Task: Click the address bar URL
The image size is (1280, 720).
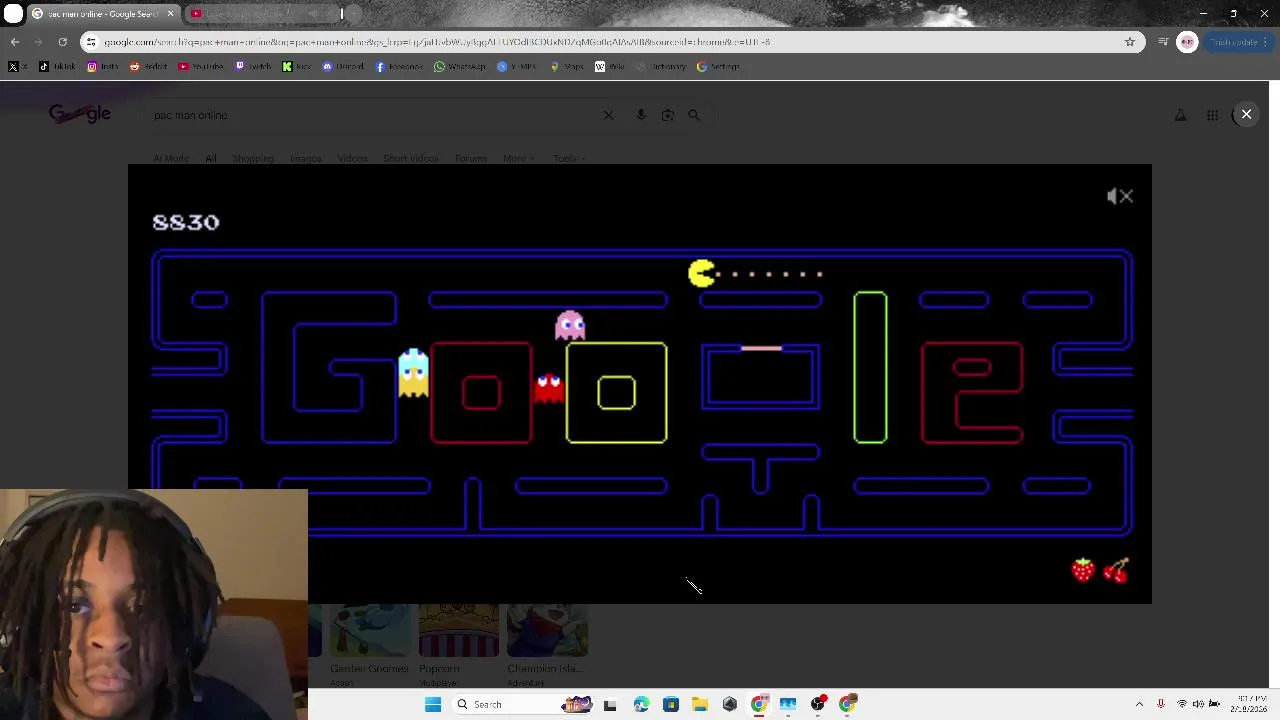Action: pos(437,42)
